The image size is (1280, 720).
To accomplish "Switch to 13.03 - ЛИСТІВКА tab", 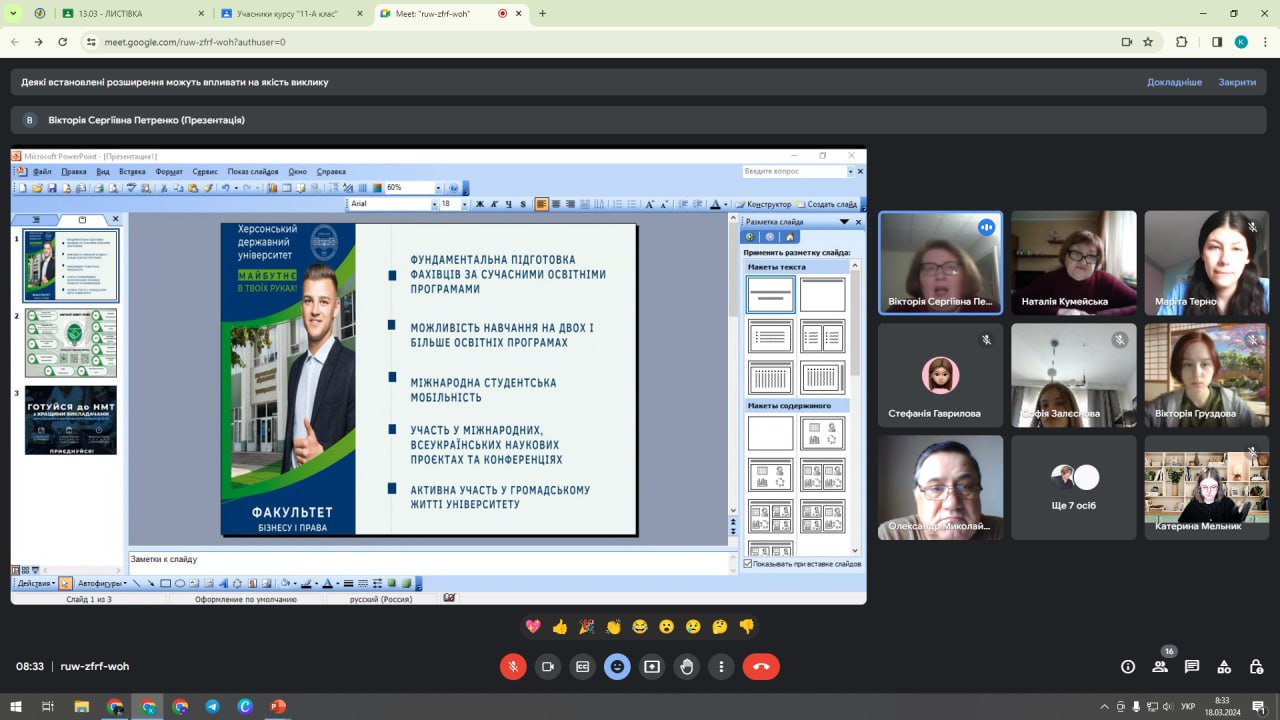I will pyautogui.click(x=132, y=14).
